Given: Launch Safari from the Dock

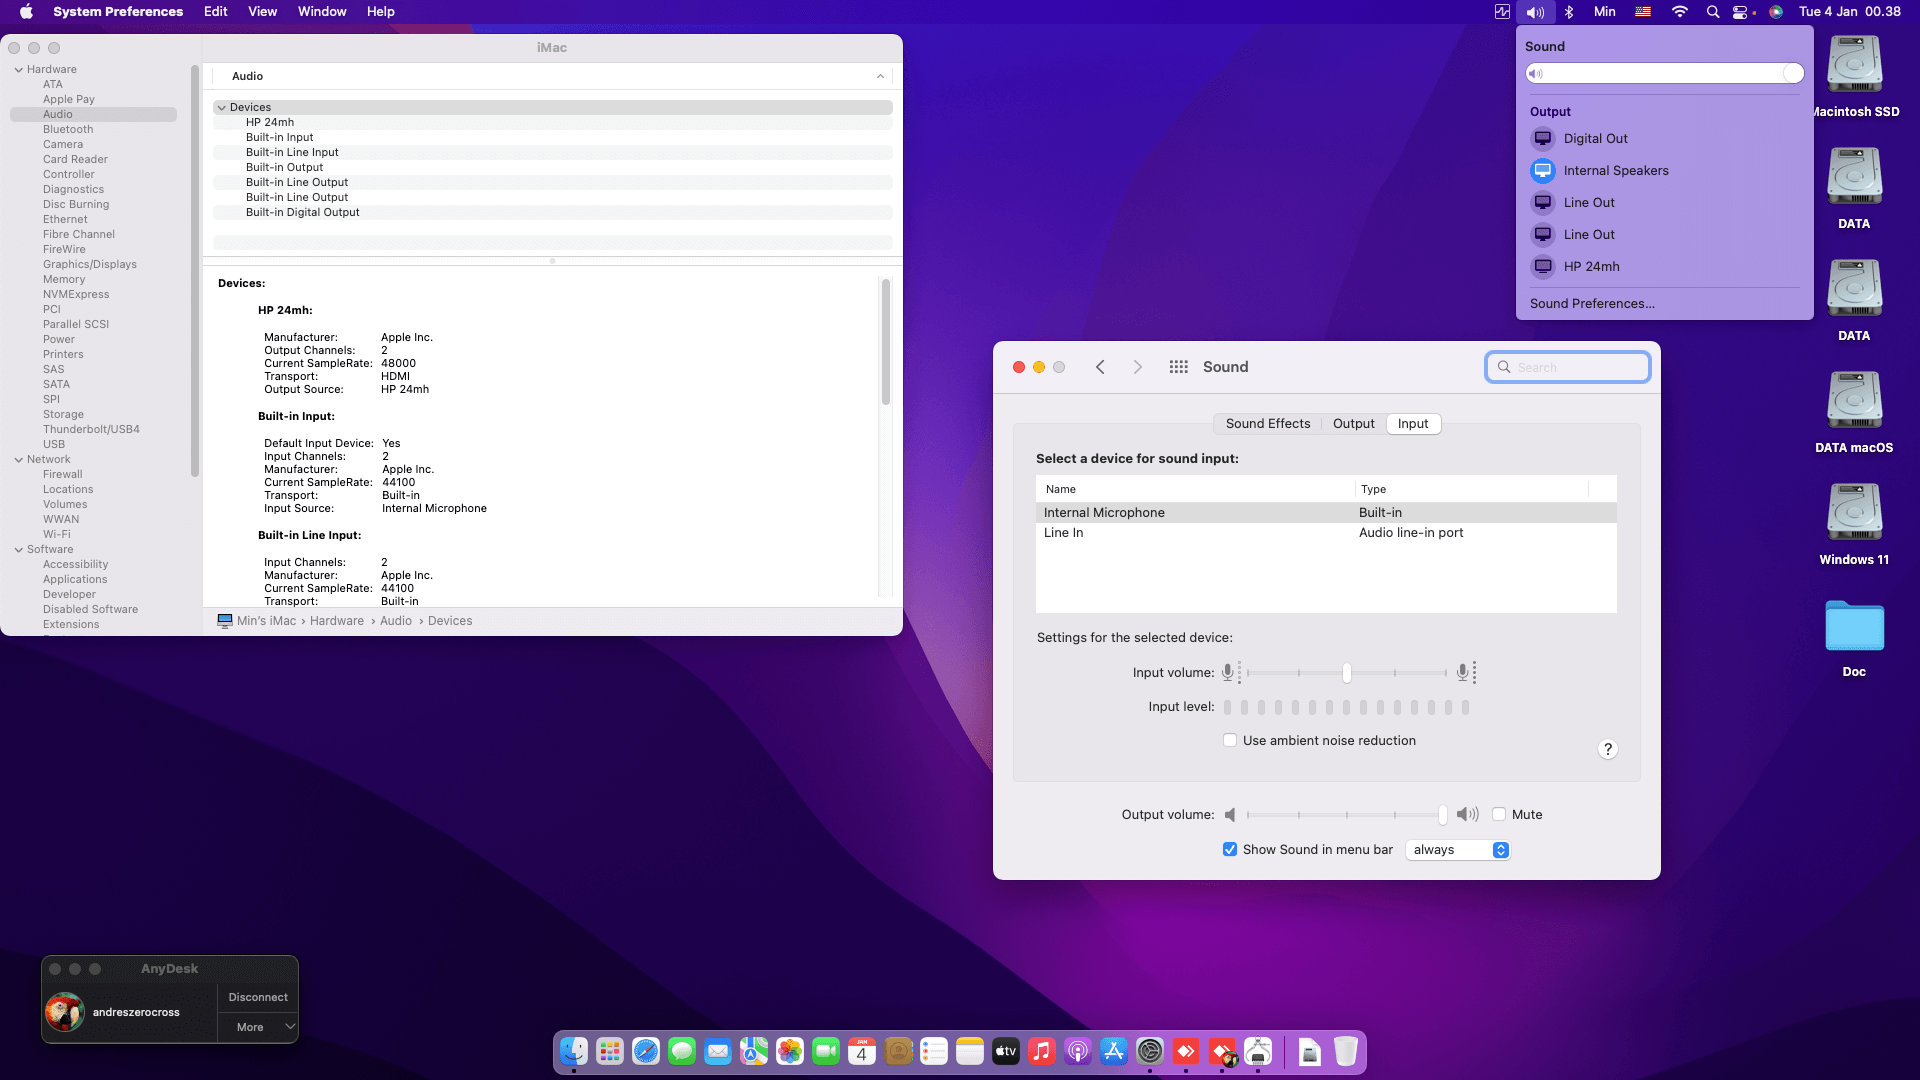Looking at the screenshot, I should point(646,1051).
